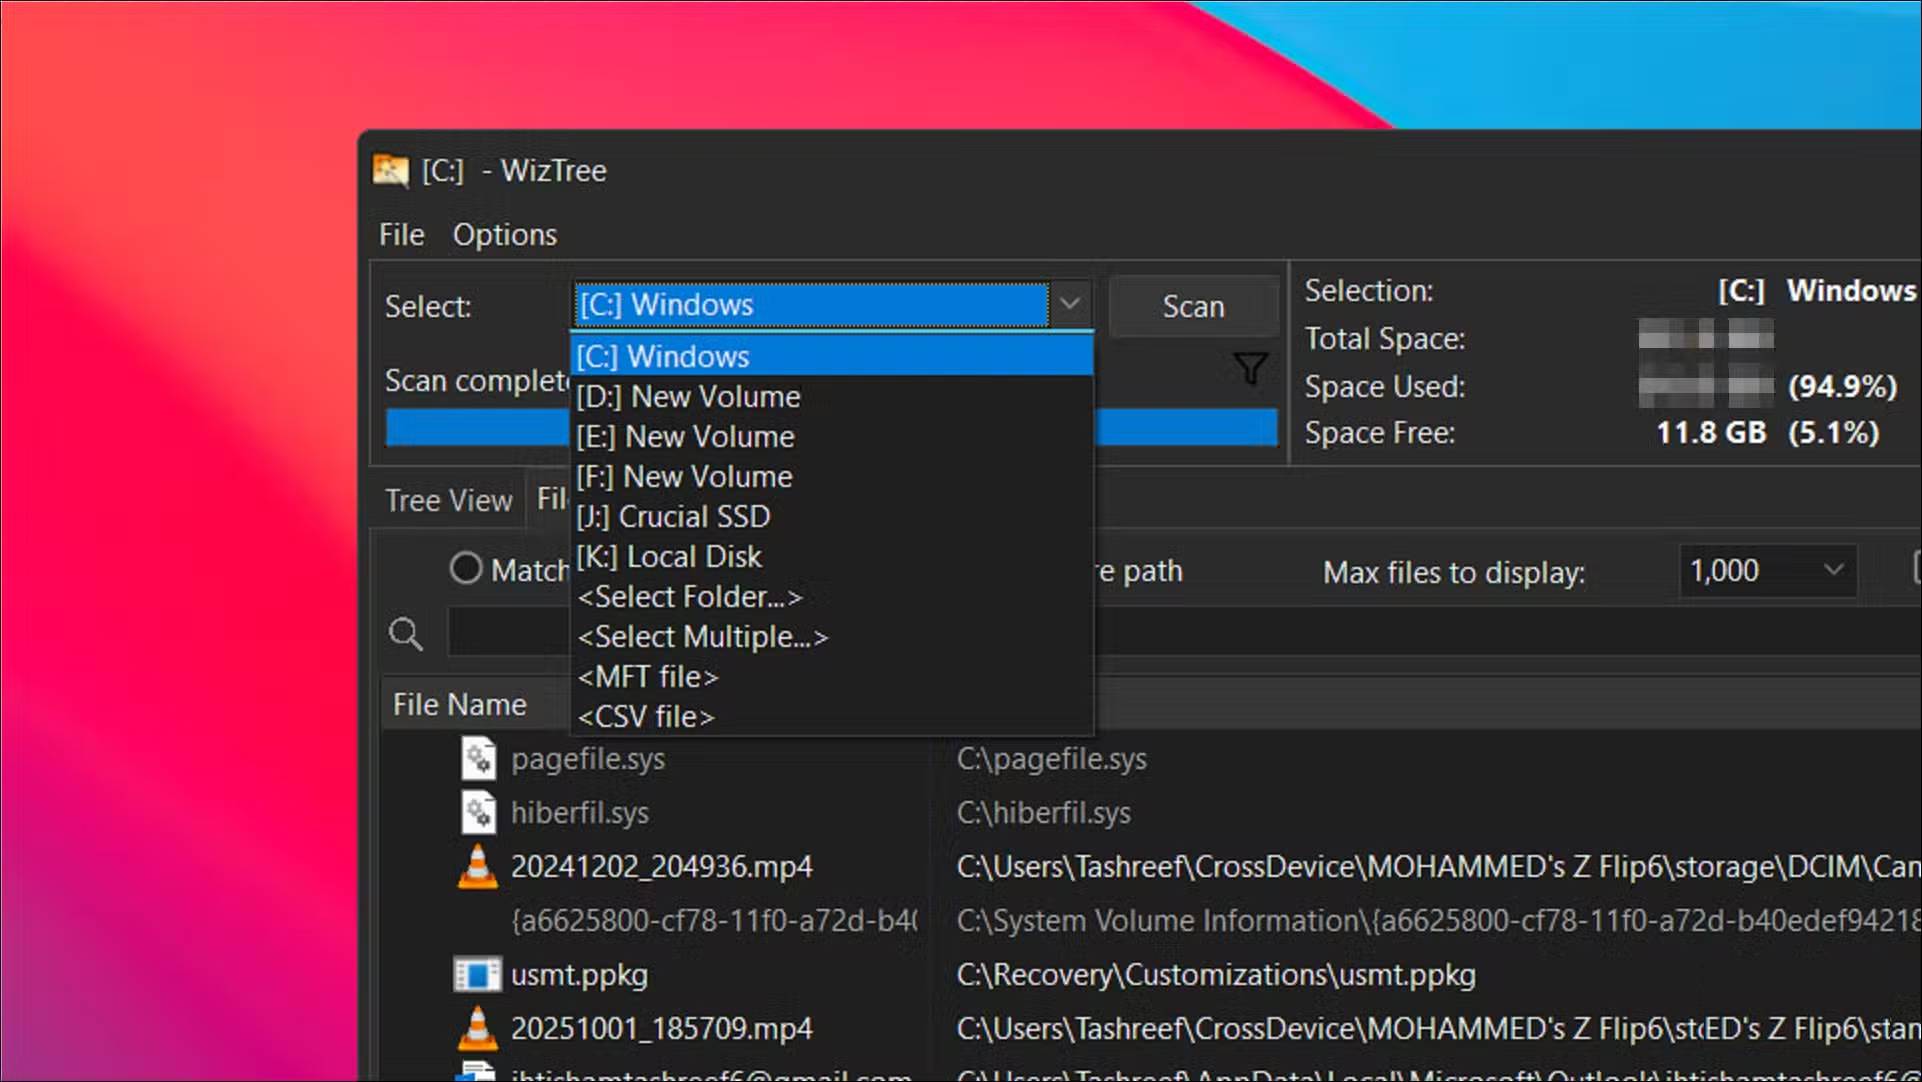Click the File Name column header
The width and height of the screenshot is (1922, 1082).
point(460,703)
